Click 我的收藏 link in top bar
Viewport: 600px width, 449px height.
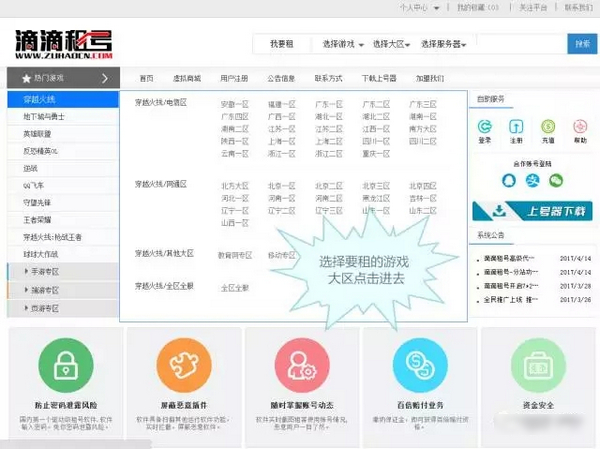click(x=478, y=7)
